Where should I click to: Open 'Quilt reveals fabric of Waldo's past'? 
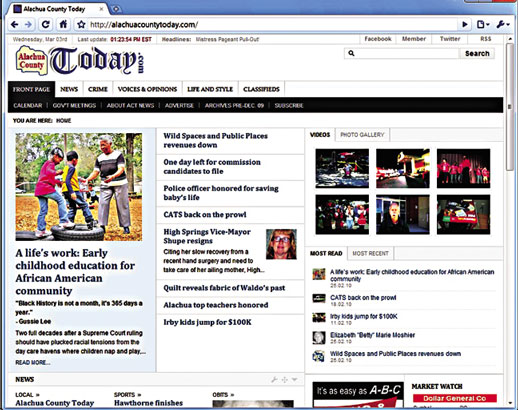224,288
